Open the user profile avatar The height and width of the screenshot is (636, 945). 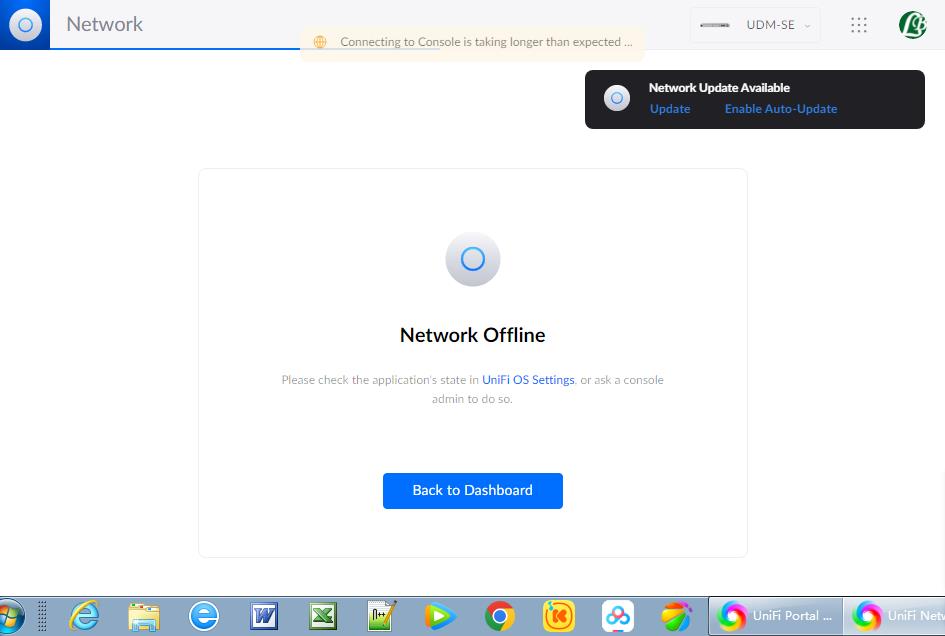click(912, 25)
